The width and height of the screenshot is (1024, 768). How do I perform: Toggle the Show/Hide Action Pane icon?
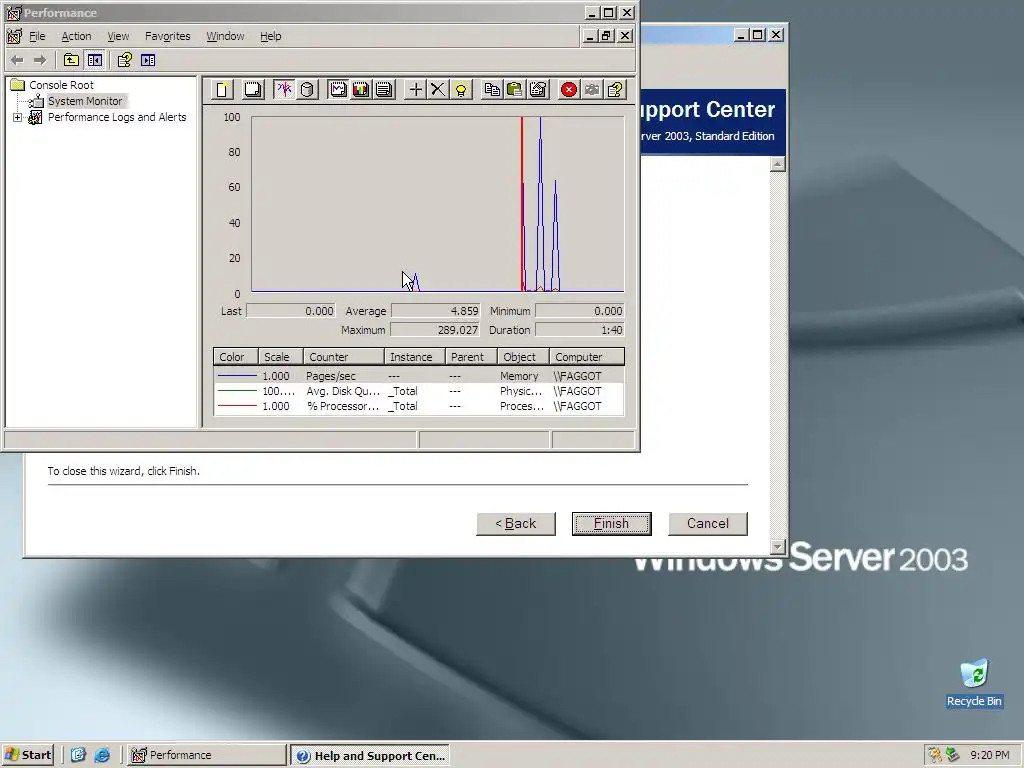(x=148, y=60)
